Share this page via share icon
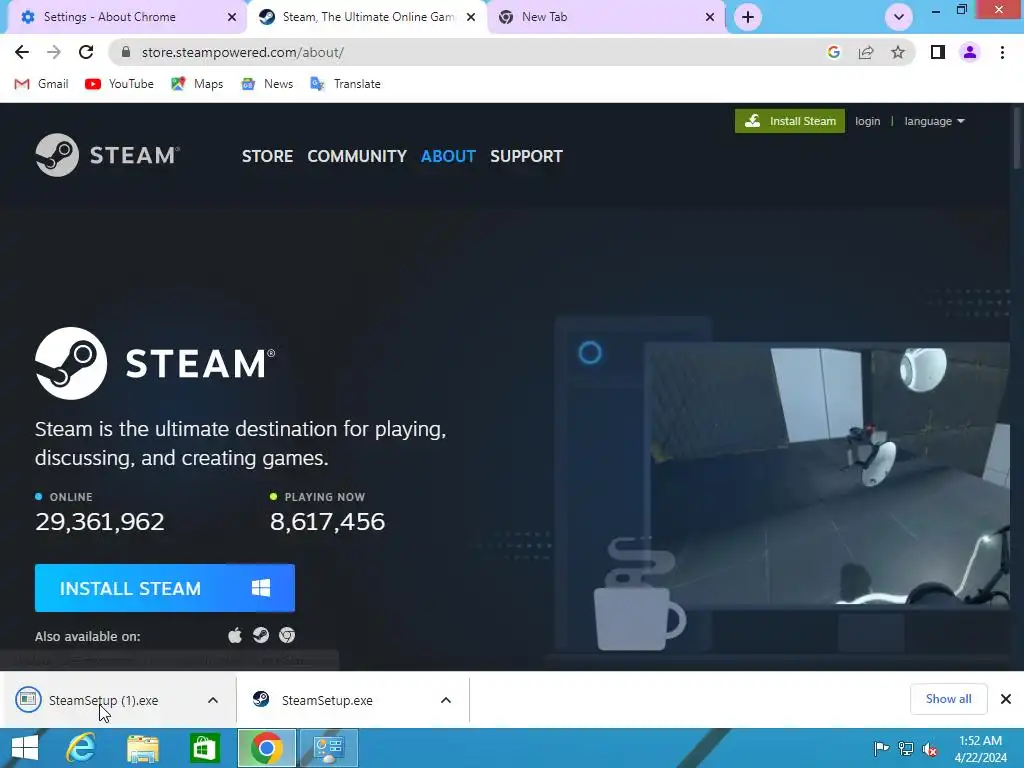This screenshot has height=768, width=1024. pos(866,52)
